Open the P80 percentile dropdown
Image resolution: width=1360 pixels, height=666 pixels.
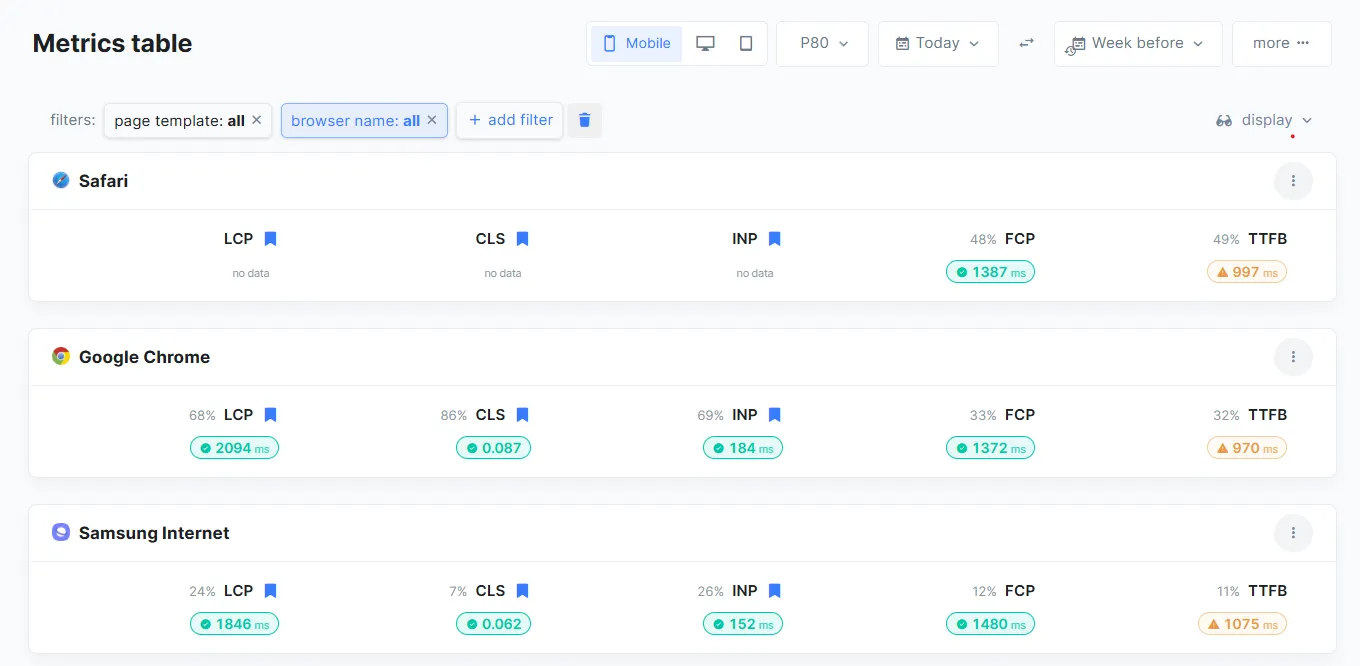pyautogui.click(x=823, y=44)
